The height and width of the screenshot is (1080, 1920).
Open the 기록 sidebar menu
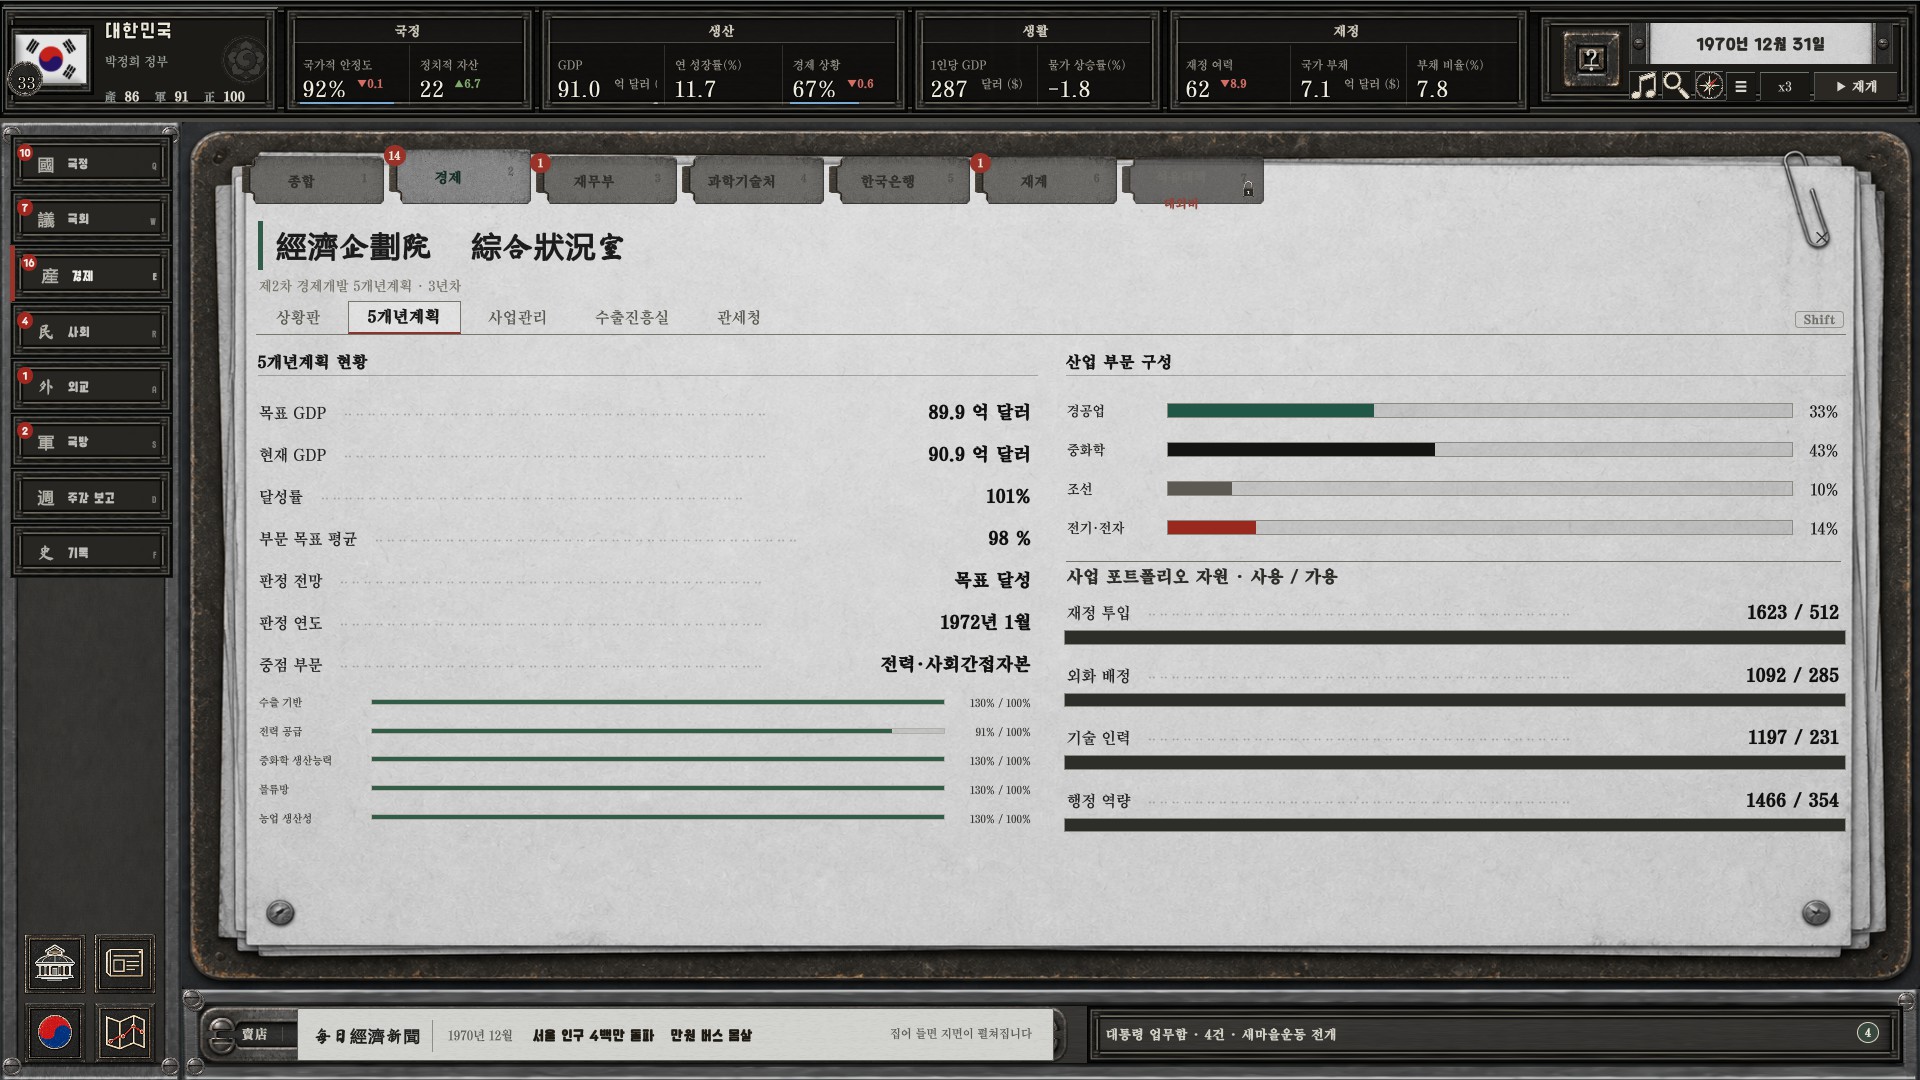point(91,552)
